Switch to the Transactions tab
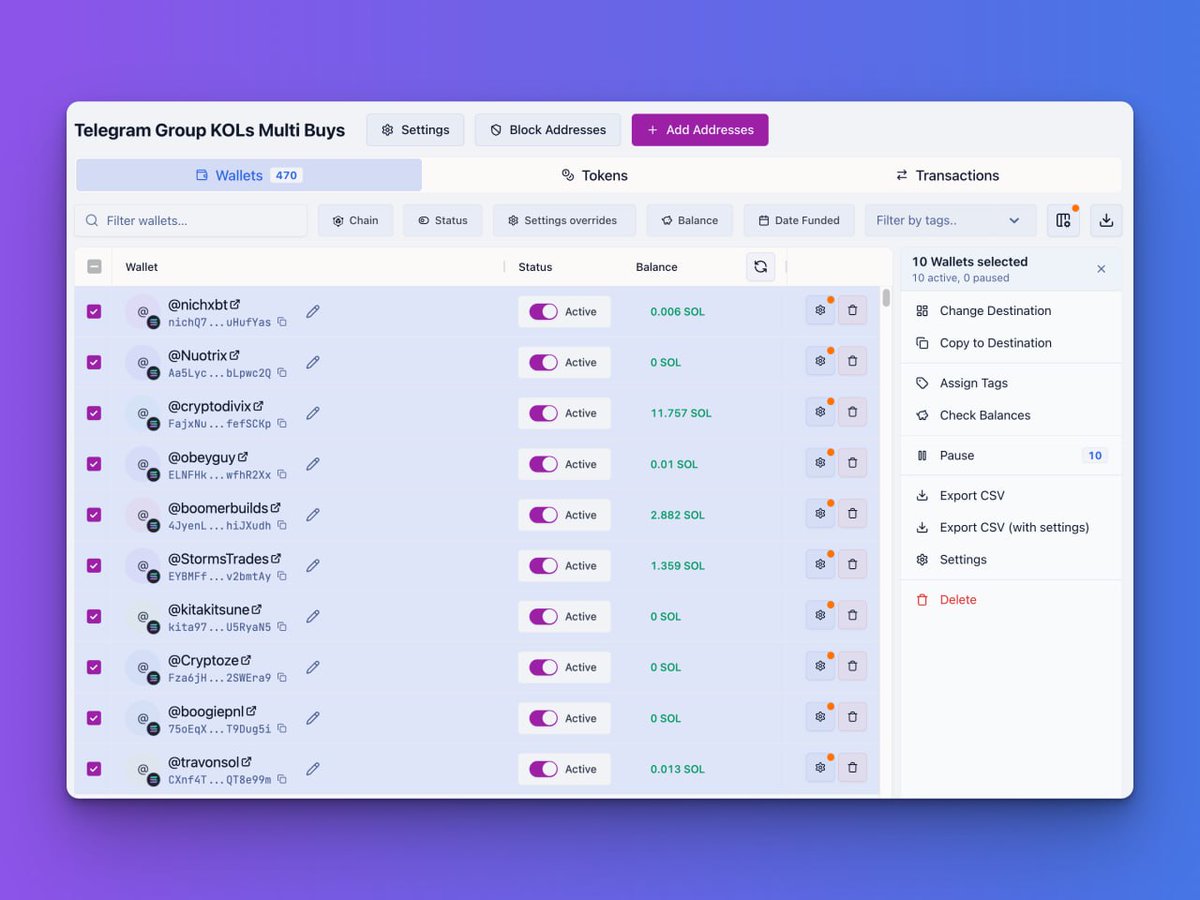 pos(947,175)
